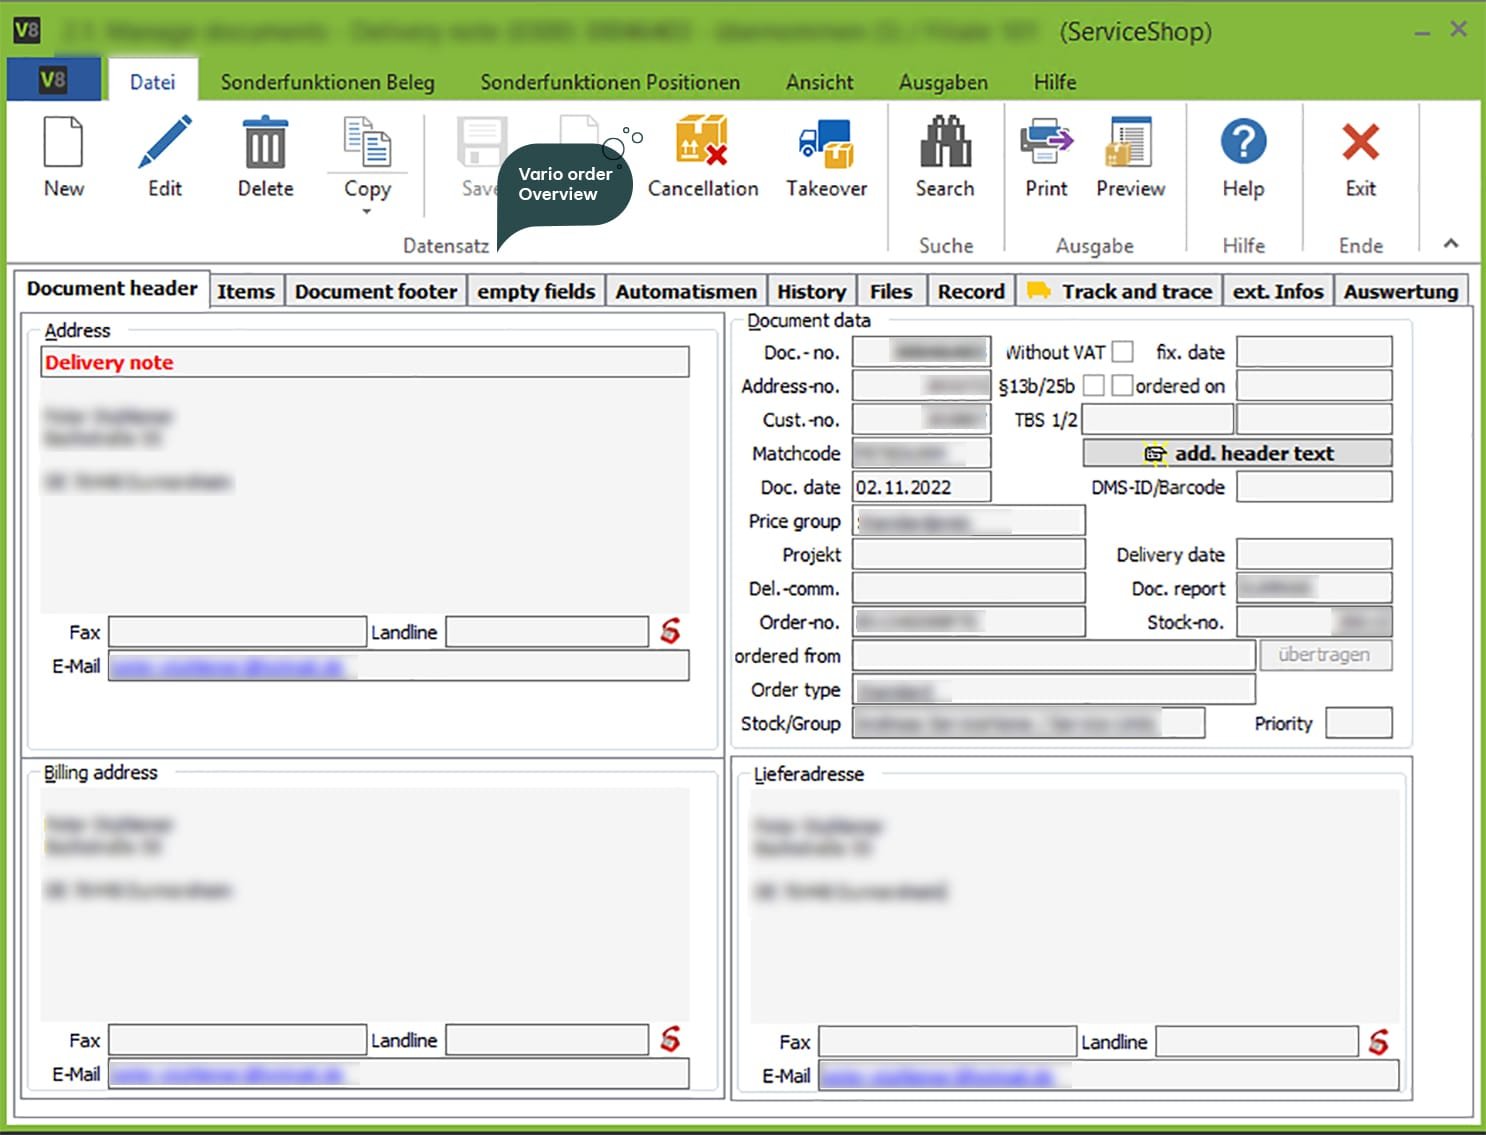This screenshot has width=1486, height=1135.
Task: Click the Takeover truck icon
Action: (x=826, y=143)
